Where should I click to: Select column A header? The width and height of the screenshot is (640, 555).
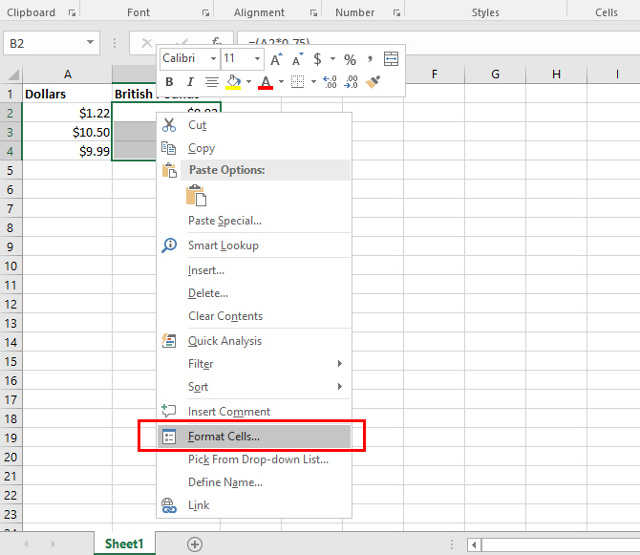[x=67, y=74]
